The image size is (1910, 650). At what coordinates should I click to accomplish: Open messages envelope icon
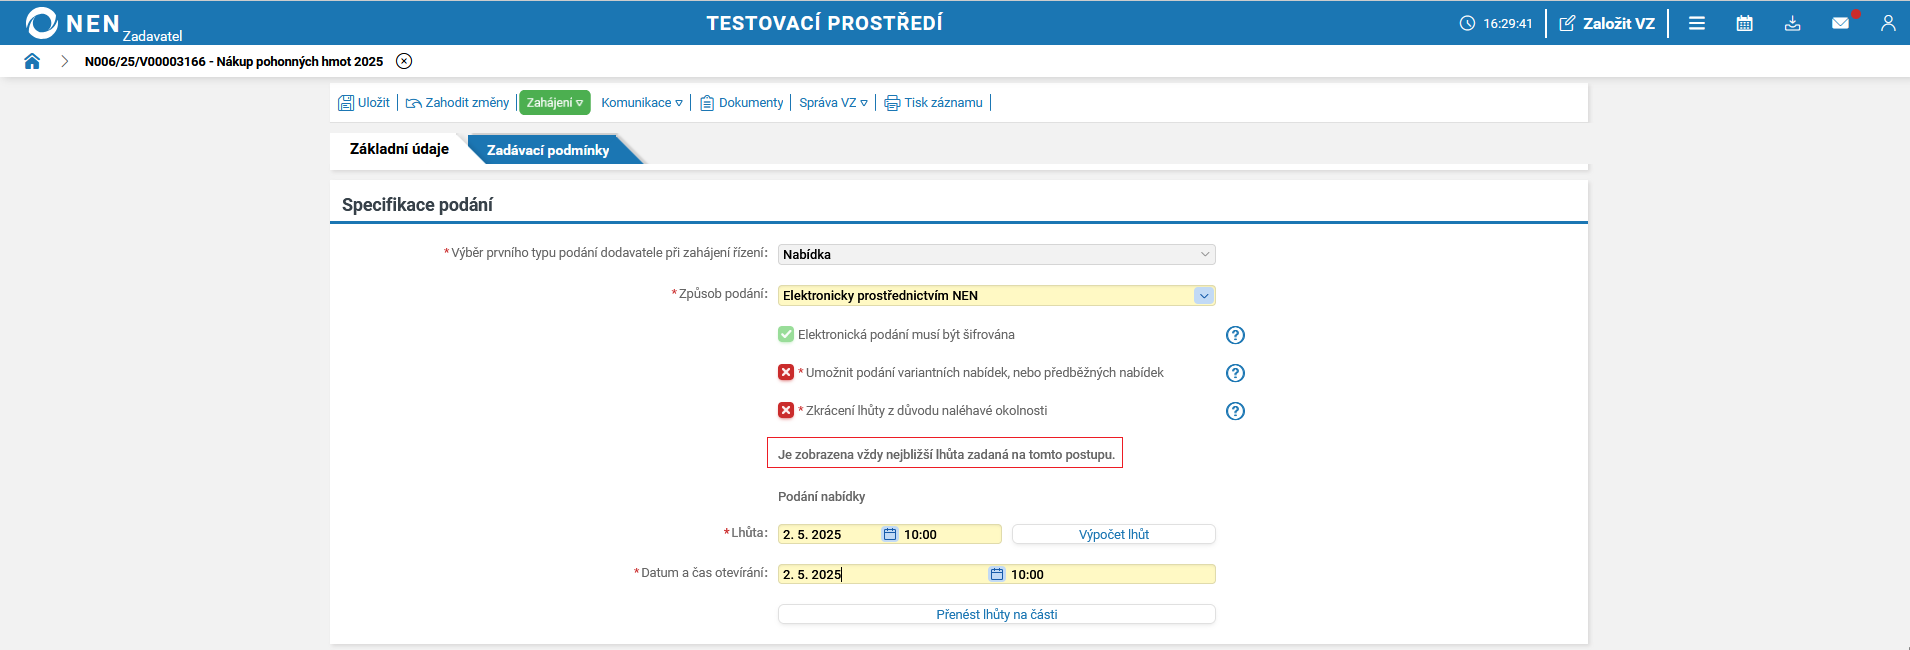coord(1840,23)
